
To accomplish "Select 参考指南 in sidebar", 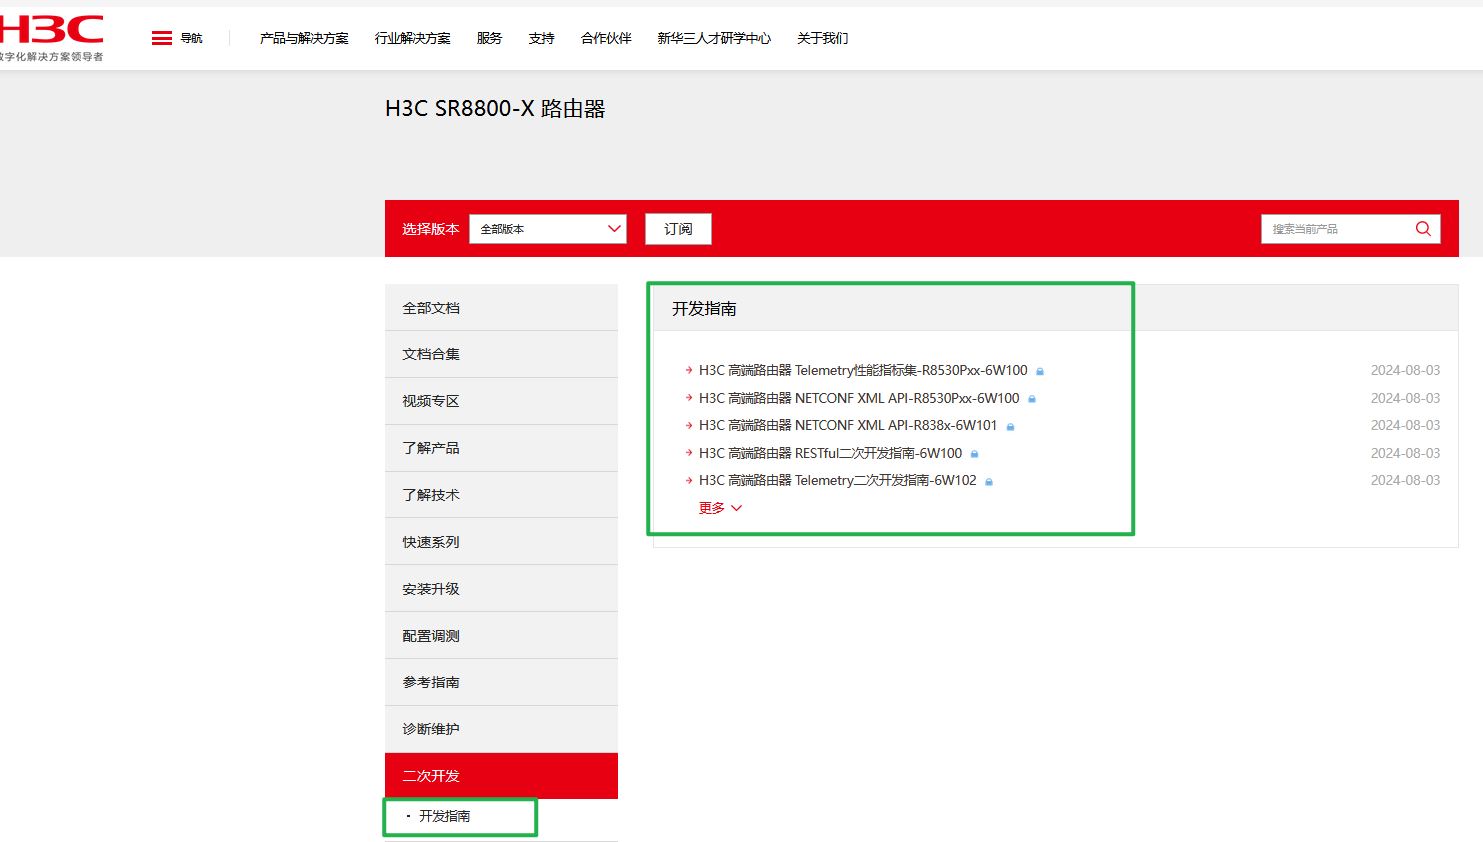I will tap(501, 682).
